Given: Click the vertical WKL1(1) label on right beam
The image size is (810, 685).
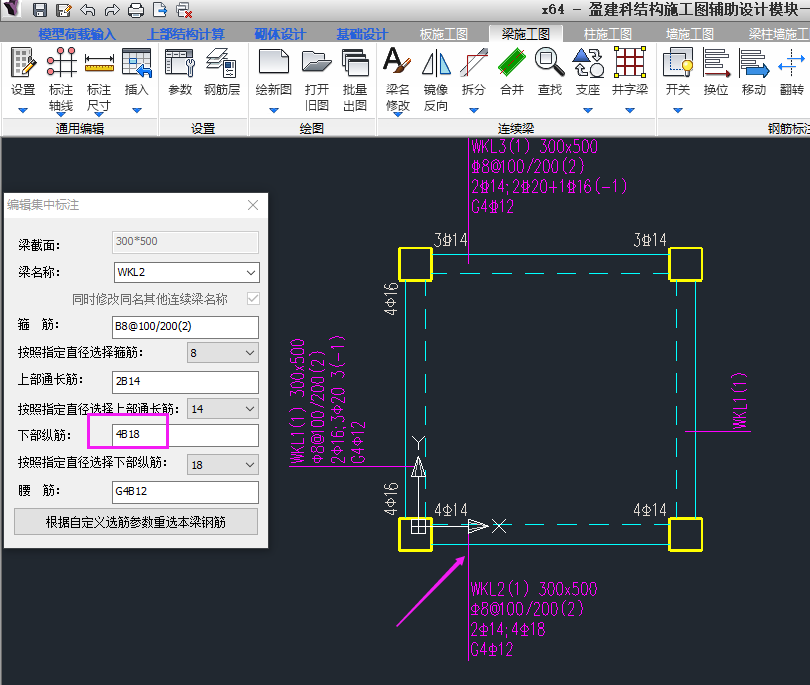Looking at the screenshot, I should pos(740,401).
